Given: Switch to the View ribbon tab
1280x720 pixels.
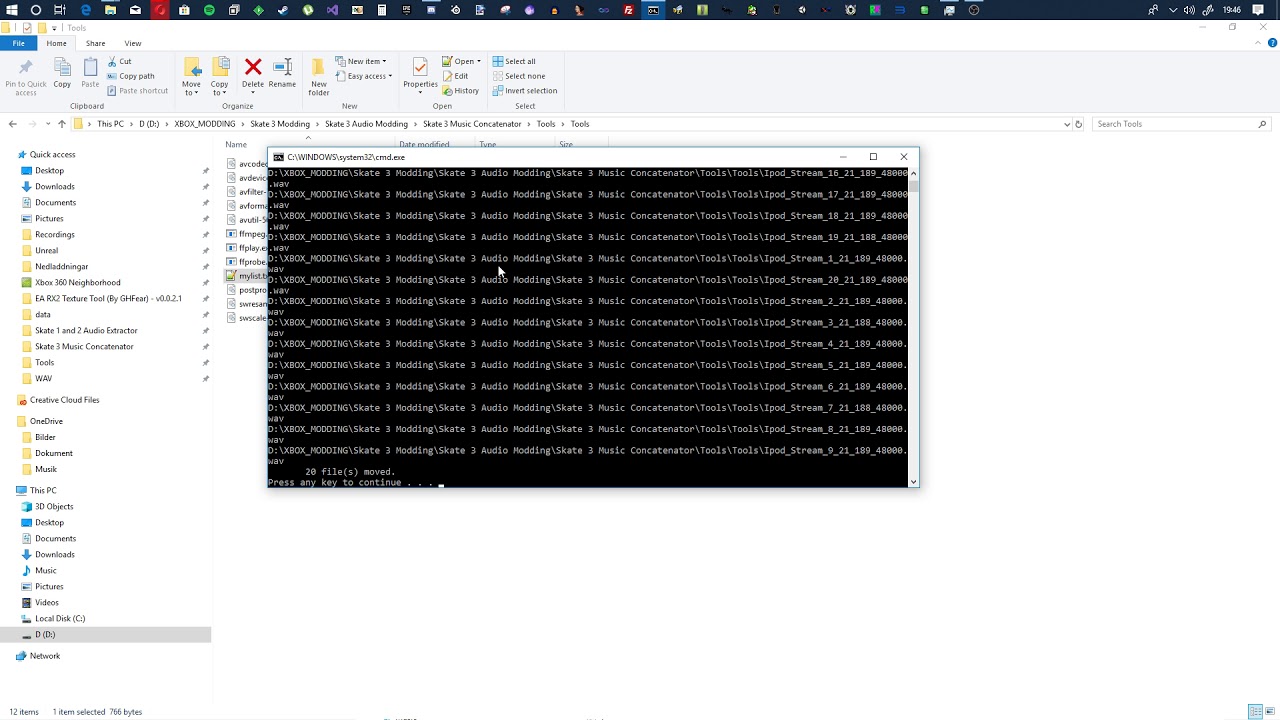Looking at the screenshot, I should pos(133,43).
